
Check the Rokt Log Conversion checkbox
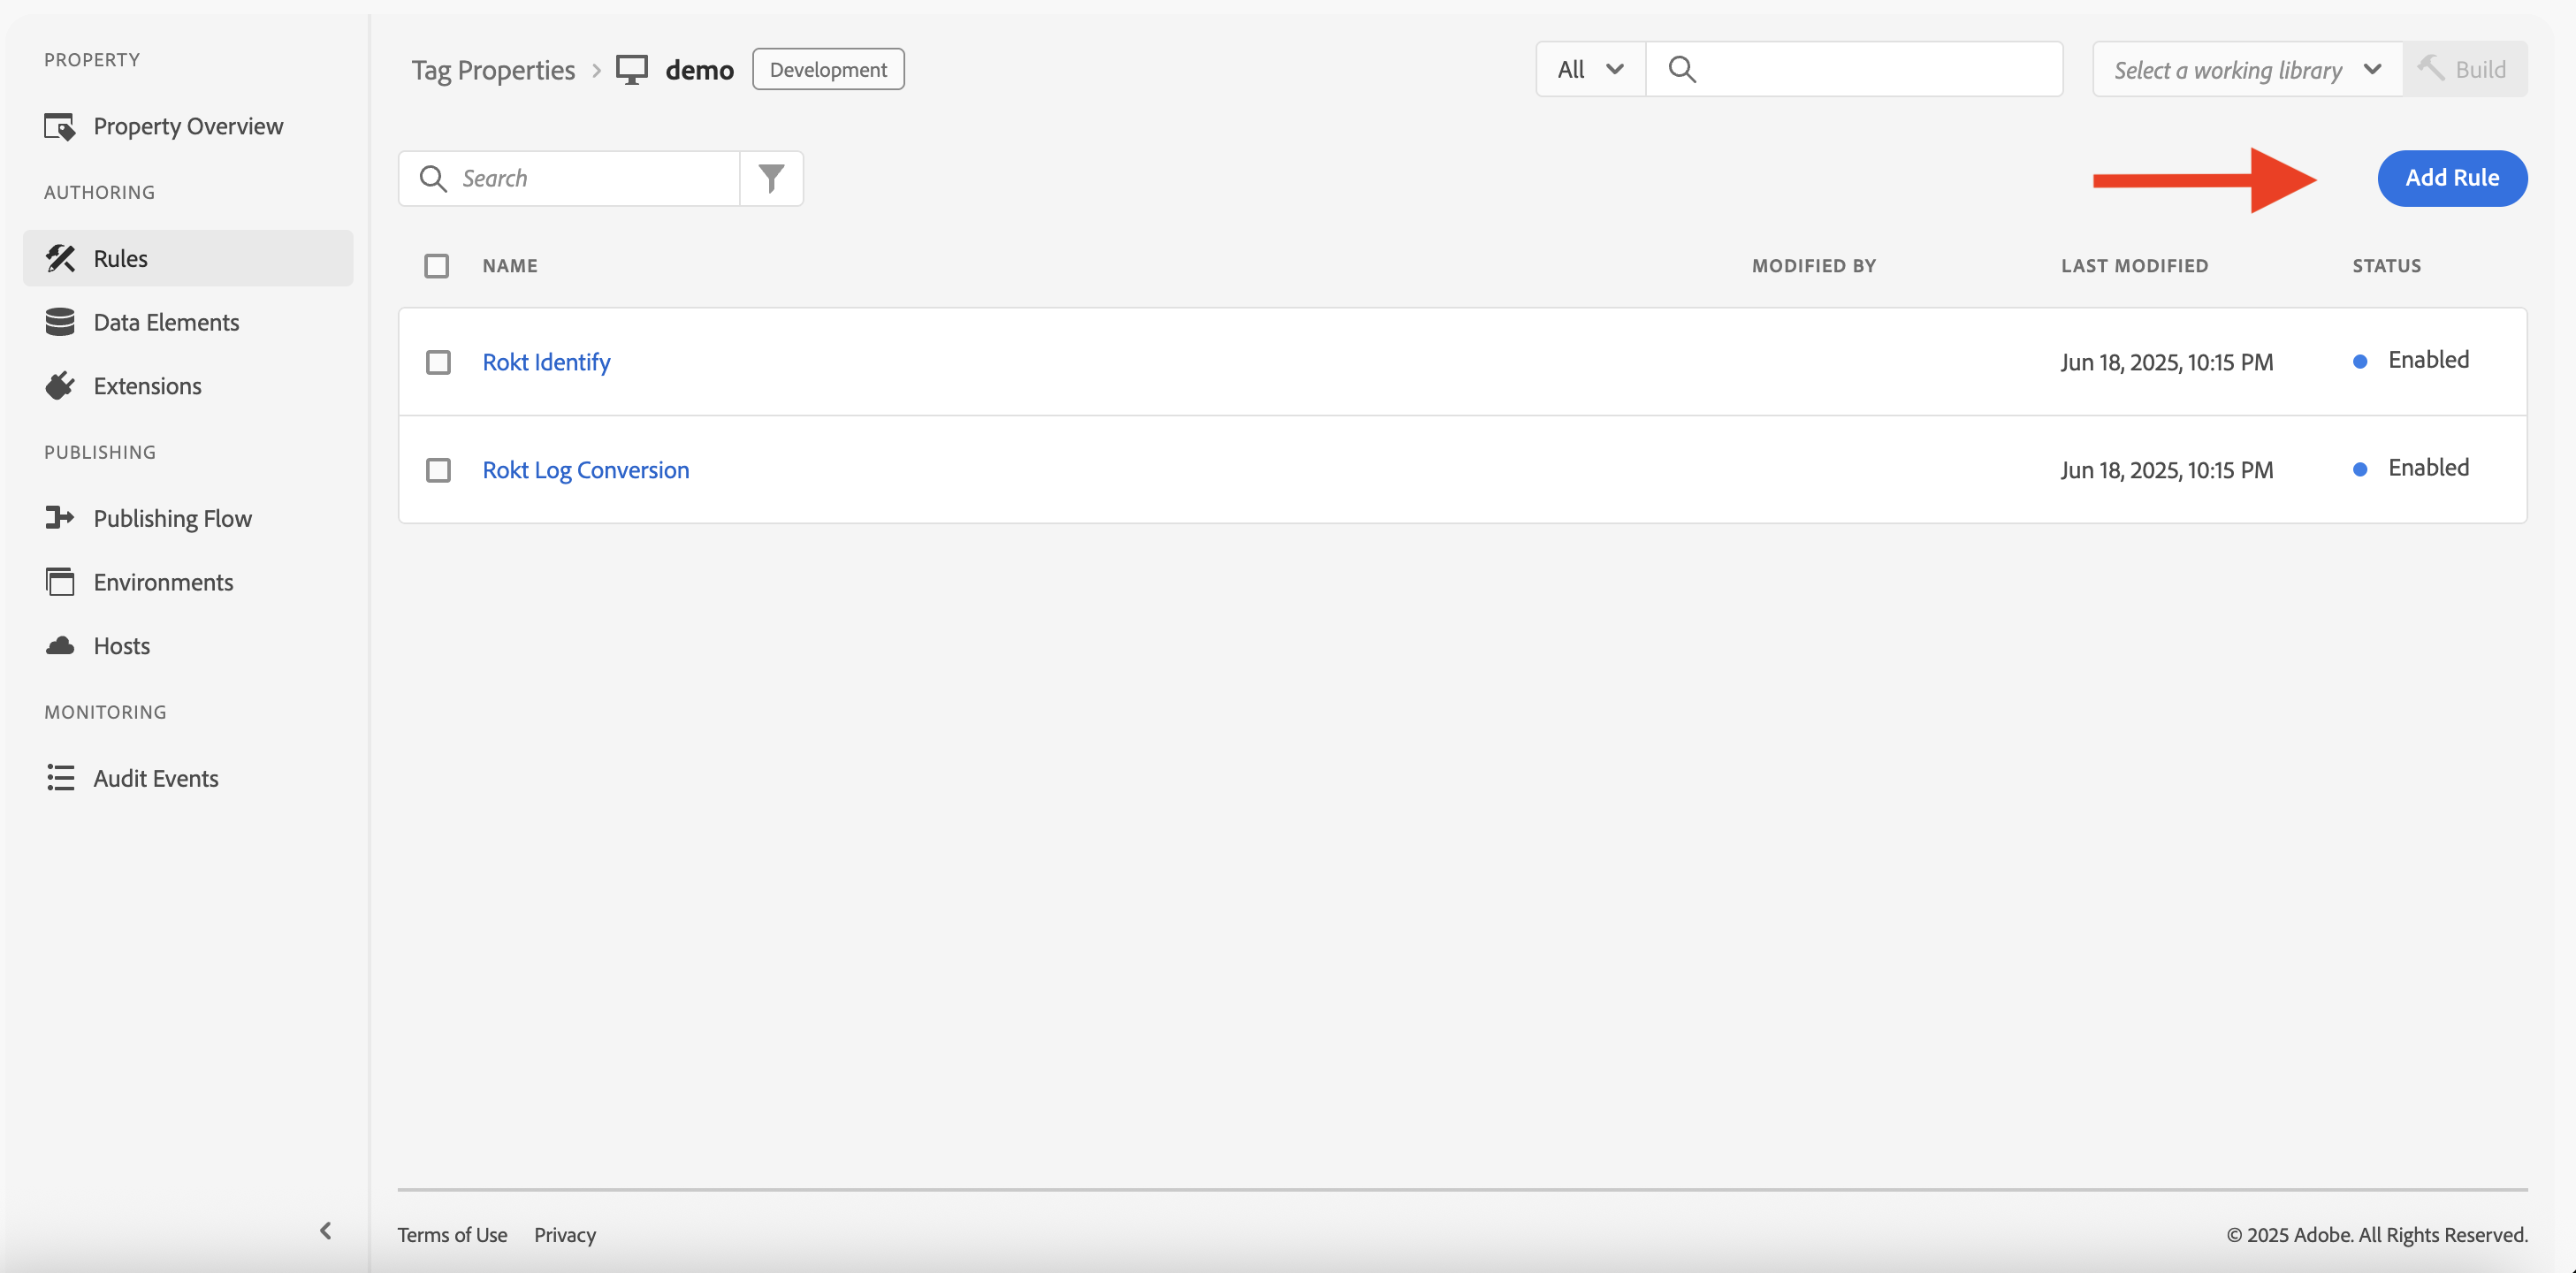click(x=438, y=470)
